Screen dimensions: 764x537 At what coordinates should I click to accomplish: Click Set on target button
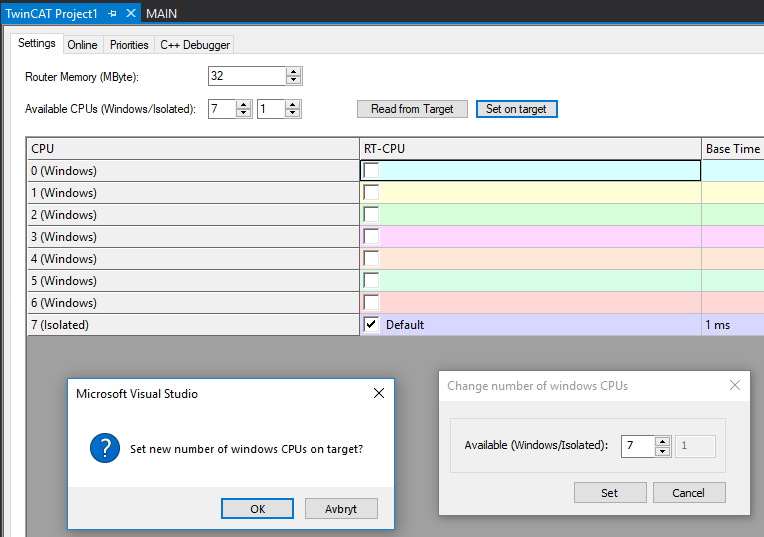pyautogui.click(x=516, y=109)
